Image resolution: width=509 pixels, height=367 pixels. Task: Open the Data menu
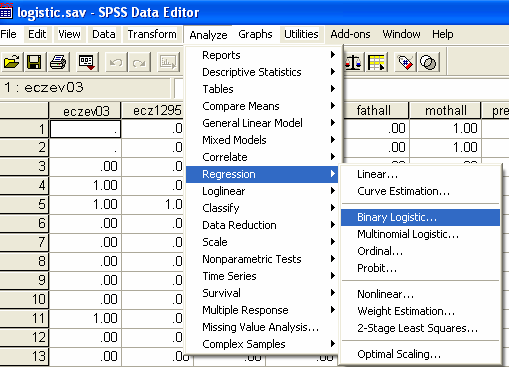click(x=104, y=34)
